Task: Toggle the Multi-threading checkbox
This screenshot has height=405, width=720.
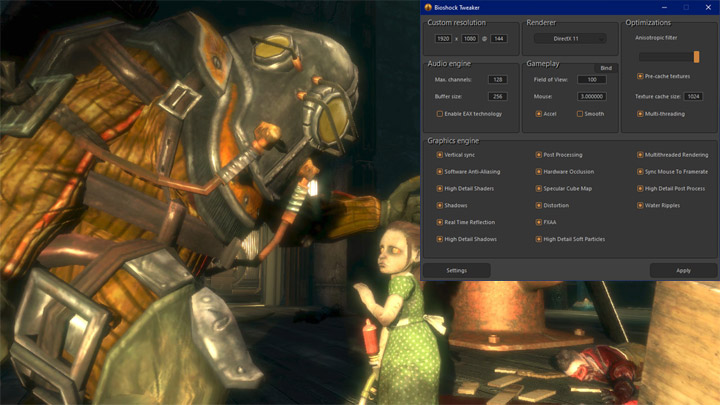Action: coord(640,114)
